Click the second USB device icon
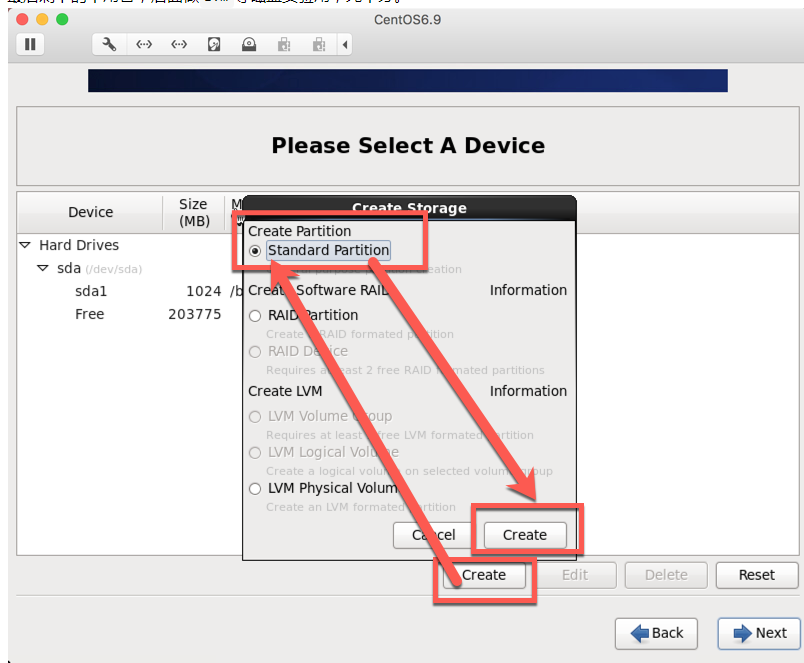 tap(319, 44)
